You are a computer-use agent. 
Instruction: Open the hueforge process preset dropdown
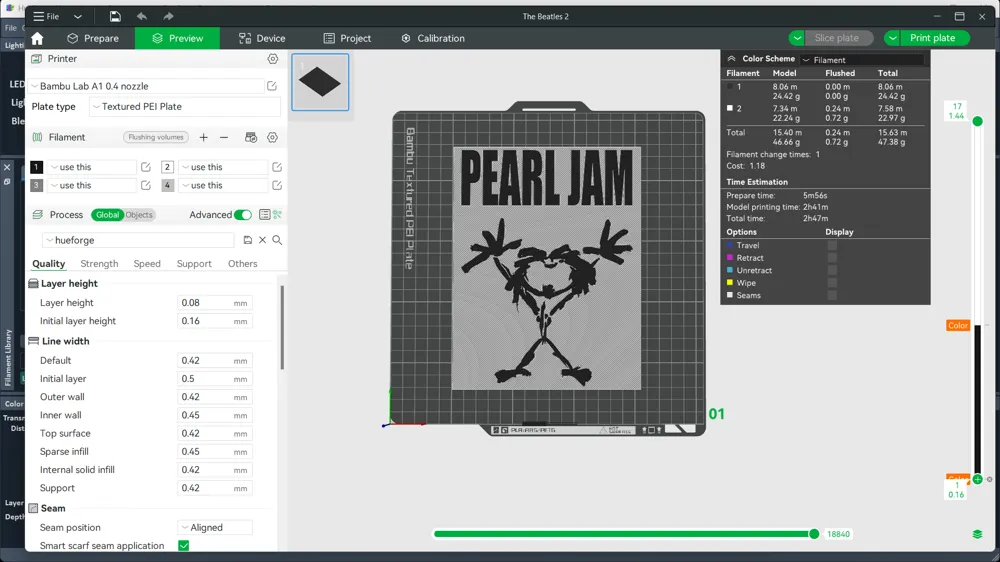(140, 240)
